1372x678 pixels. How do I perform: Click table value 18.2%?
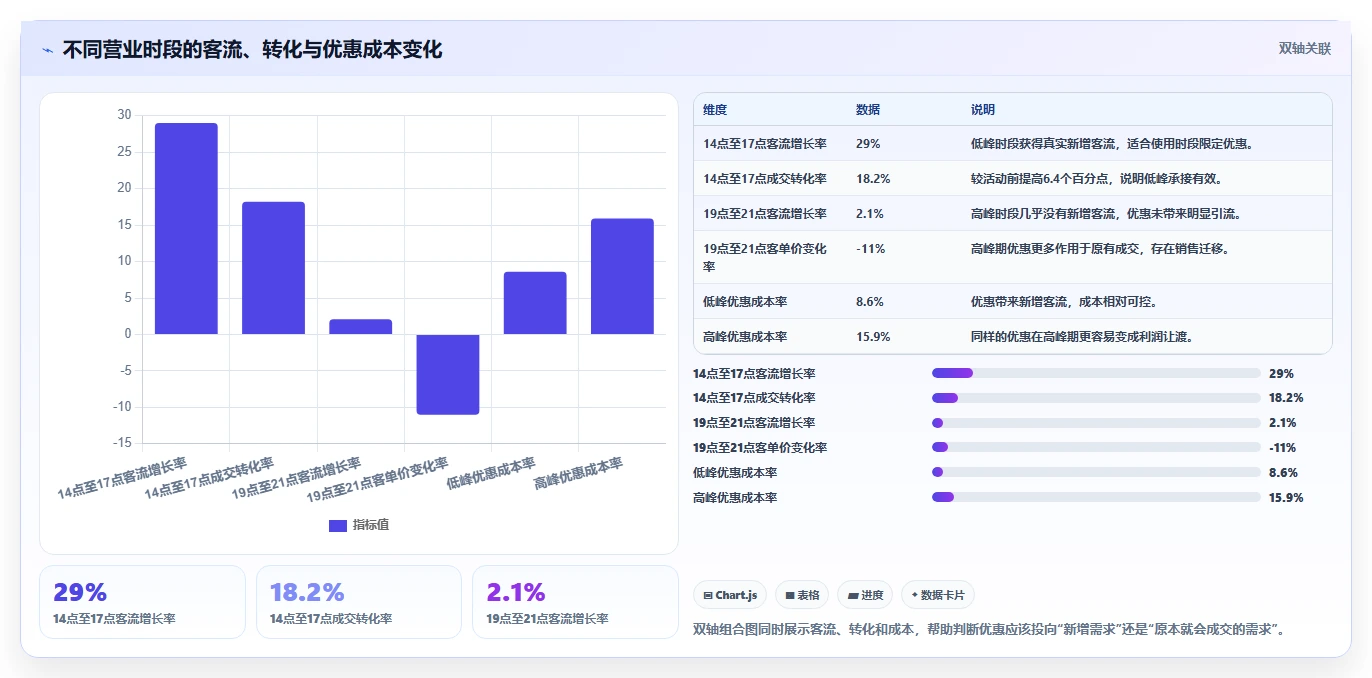coord(873,179)
